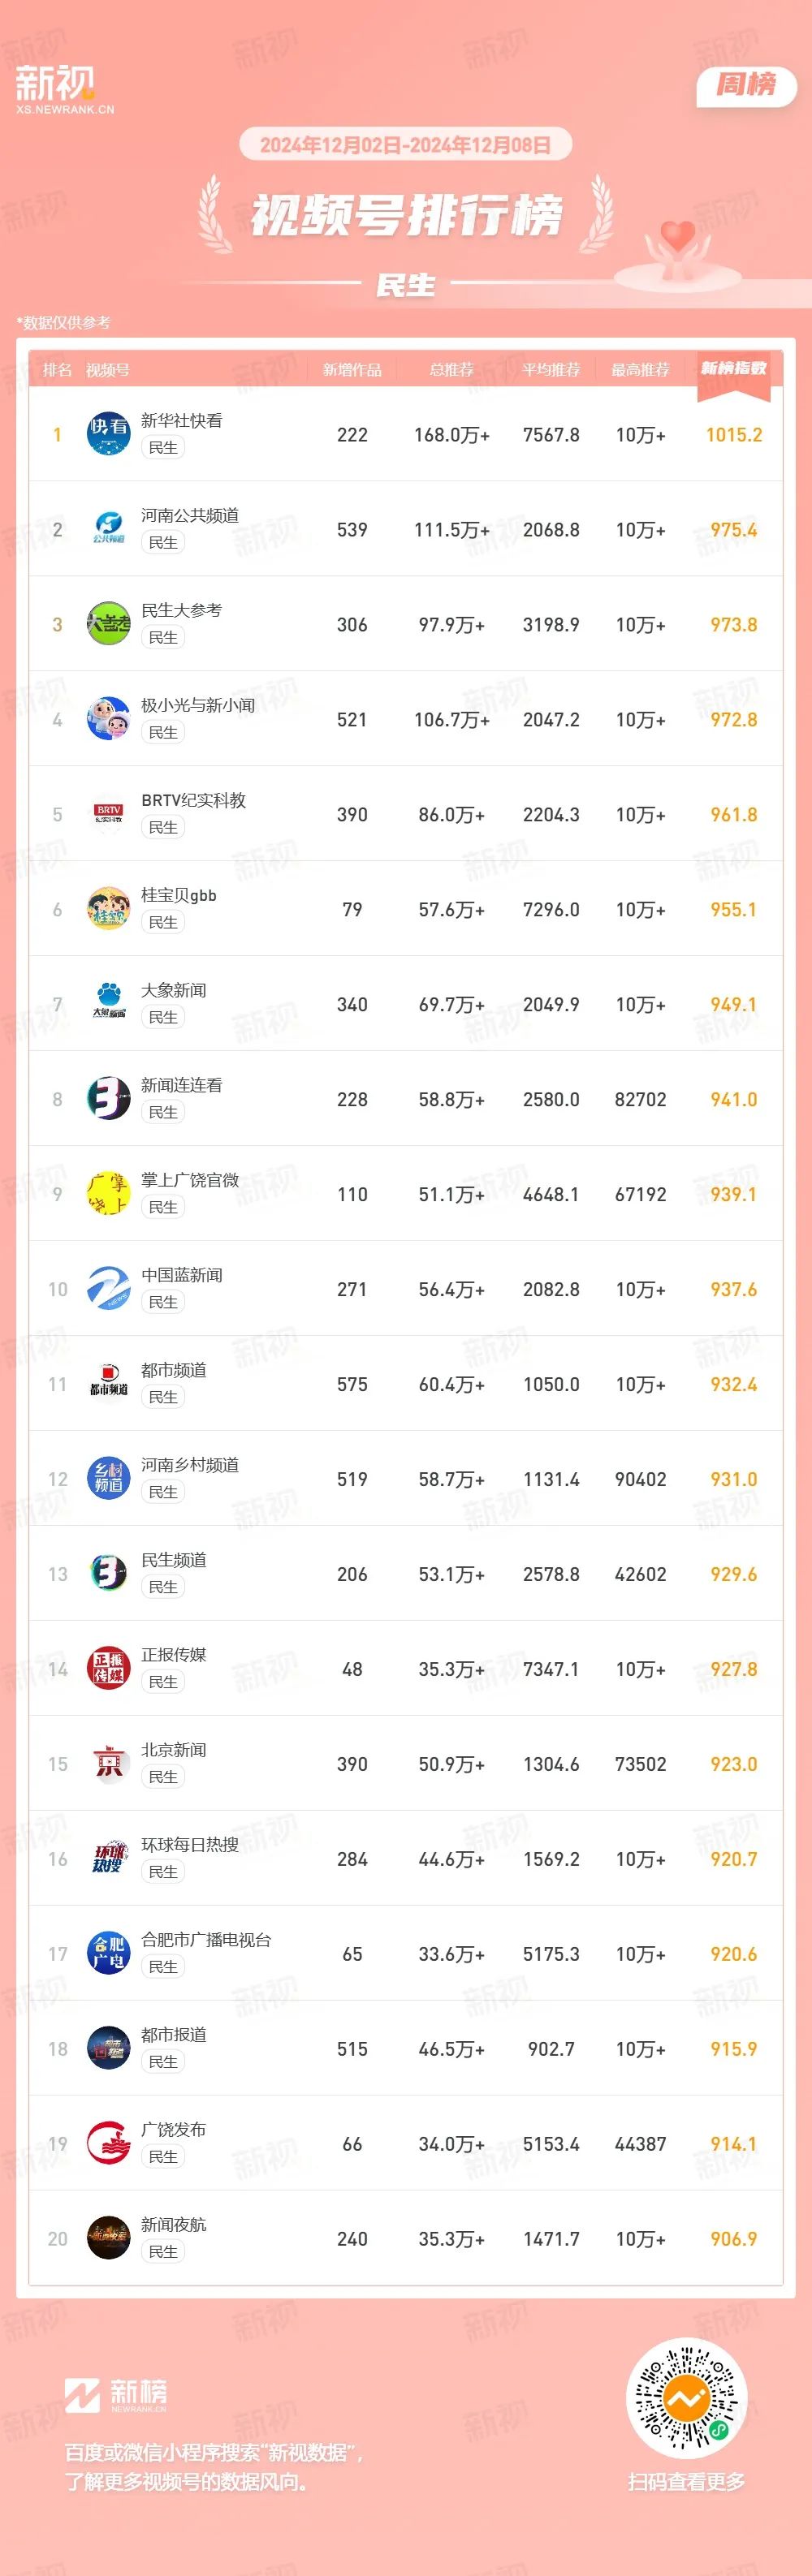Image resolution: width=812 pixels, height=2576 pixels.
Task: Click the 极小光与新小闻 cartoon avatar
Action: 108,718
